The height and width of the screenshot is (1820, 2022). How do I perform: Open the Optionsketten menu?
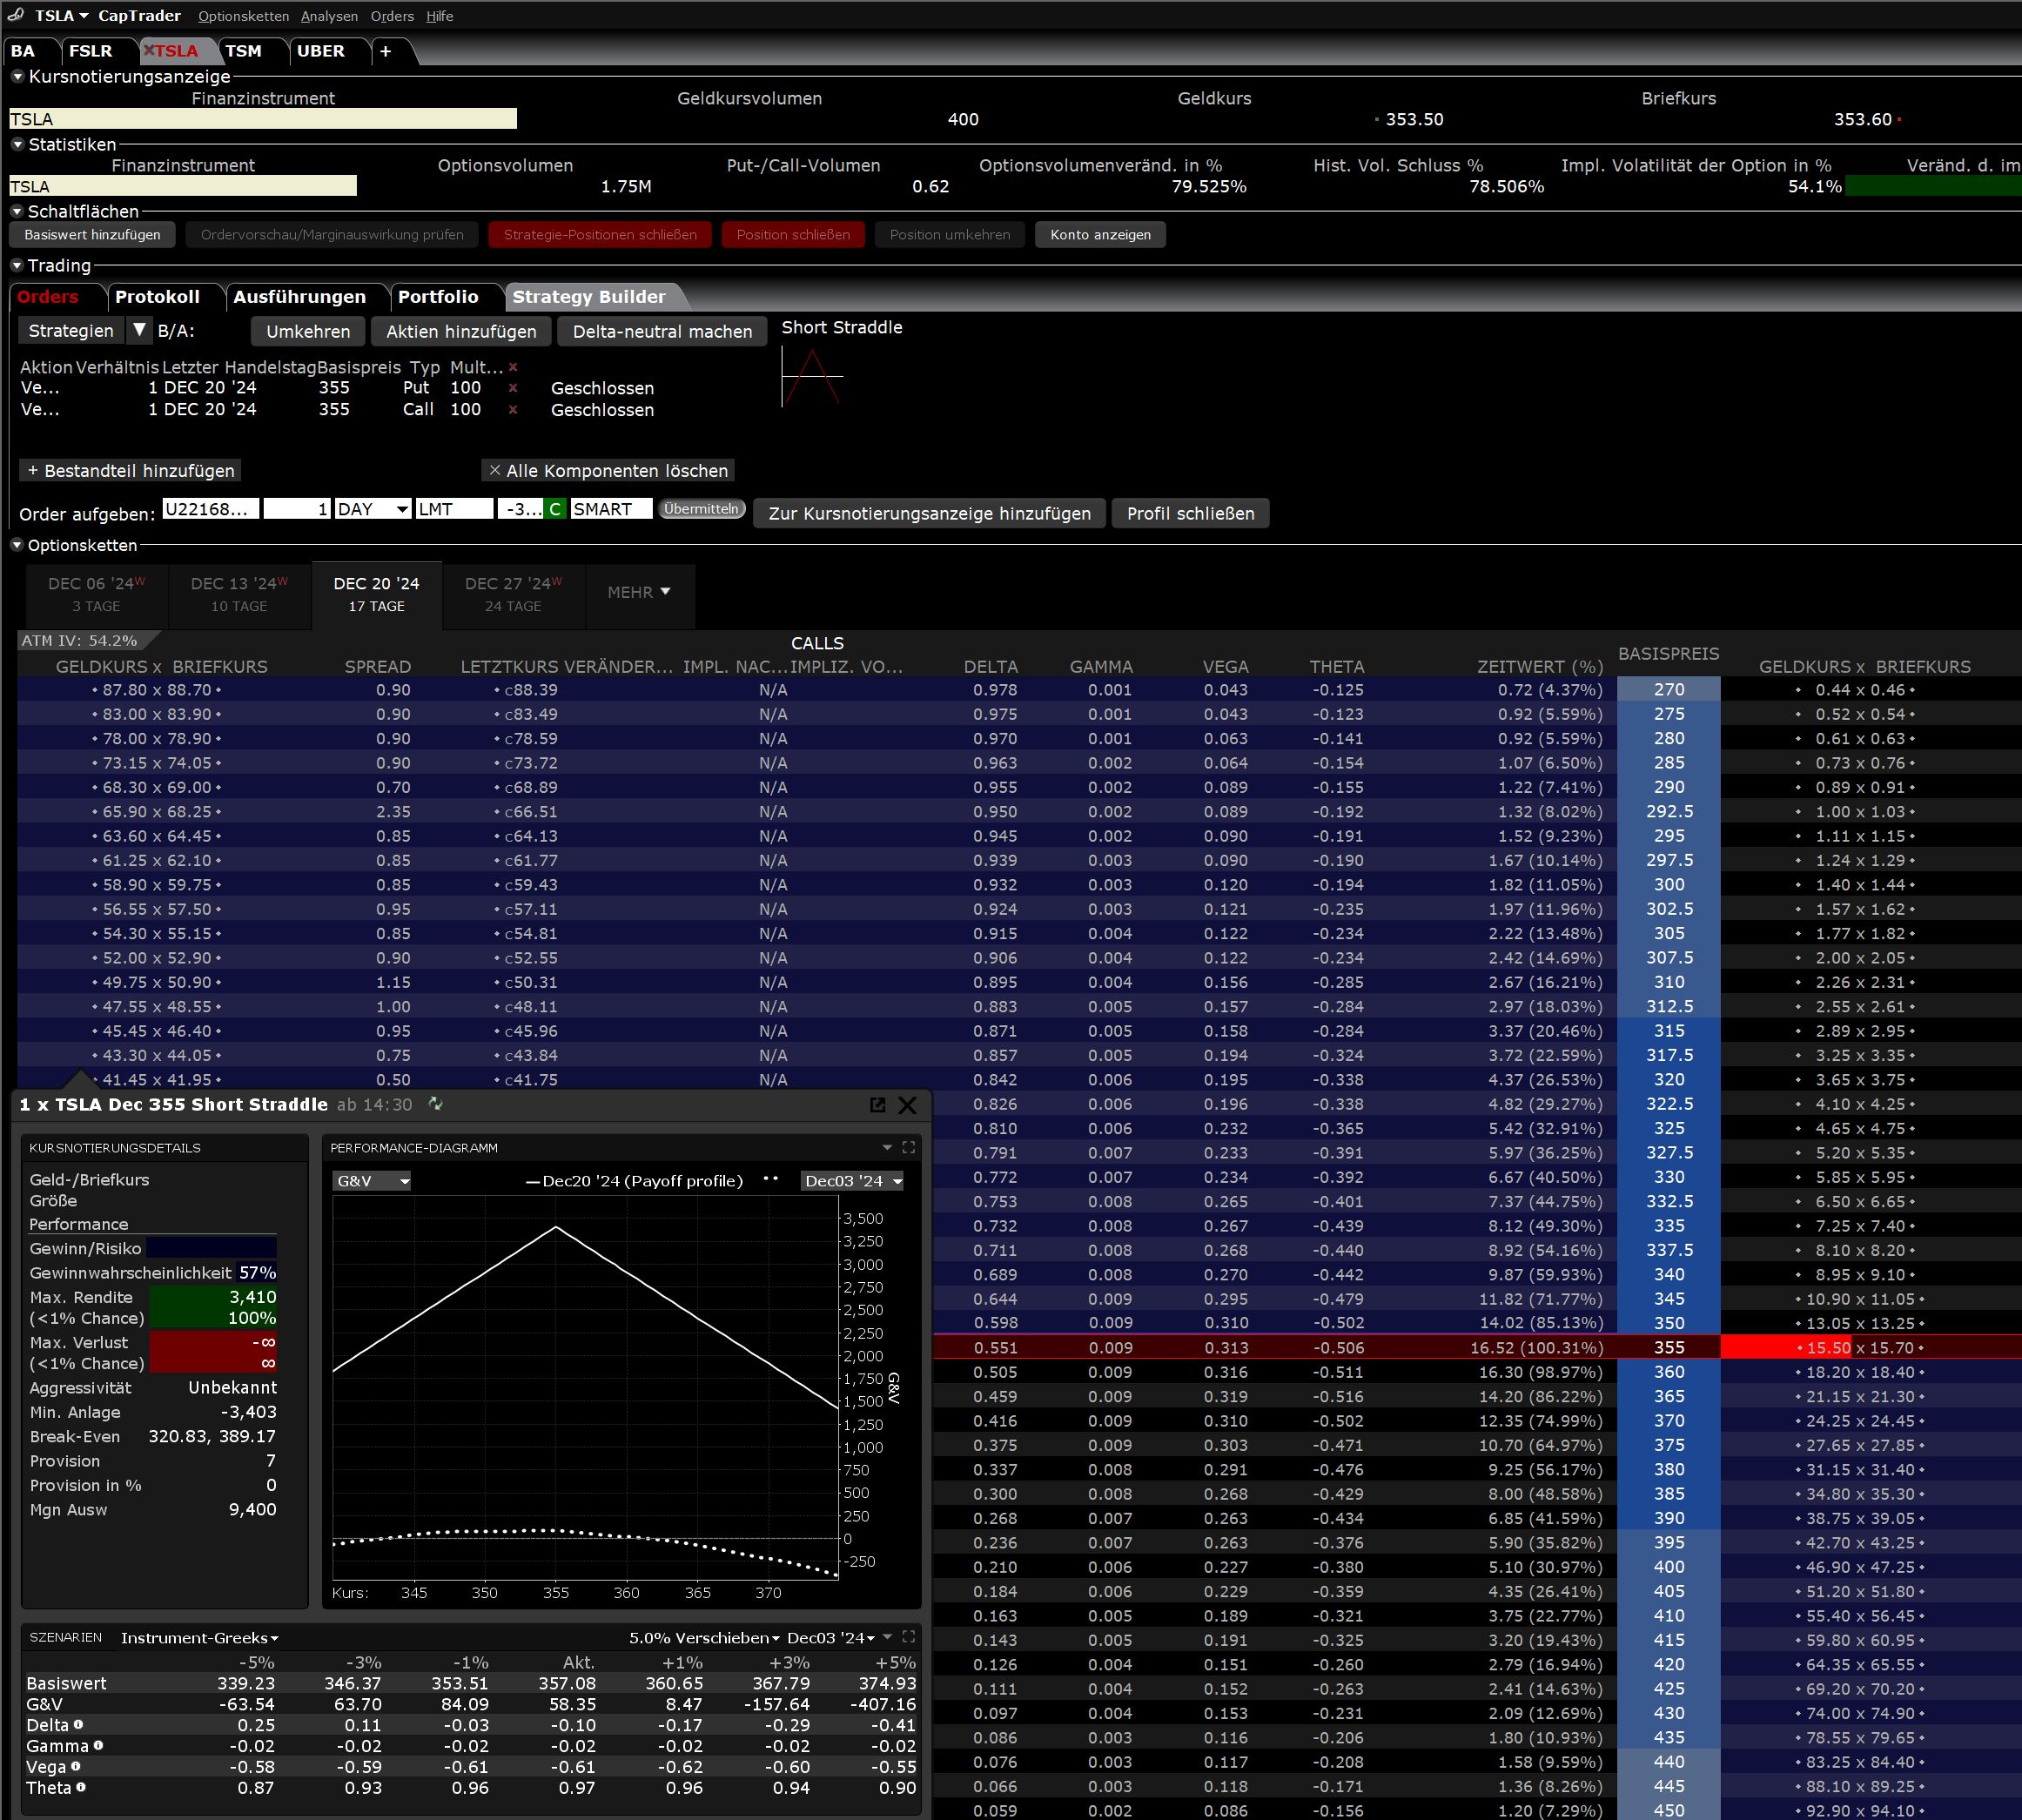coord(243,16)
